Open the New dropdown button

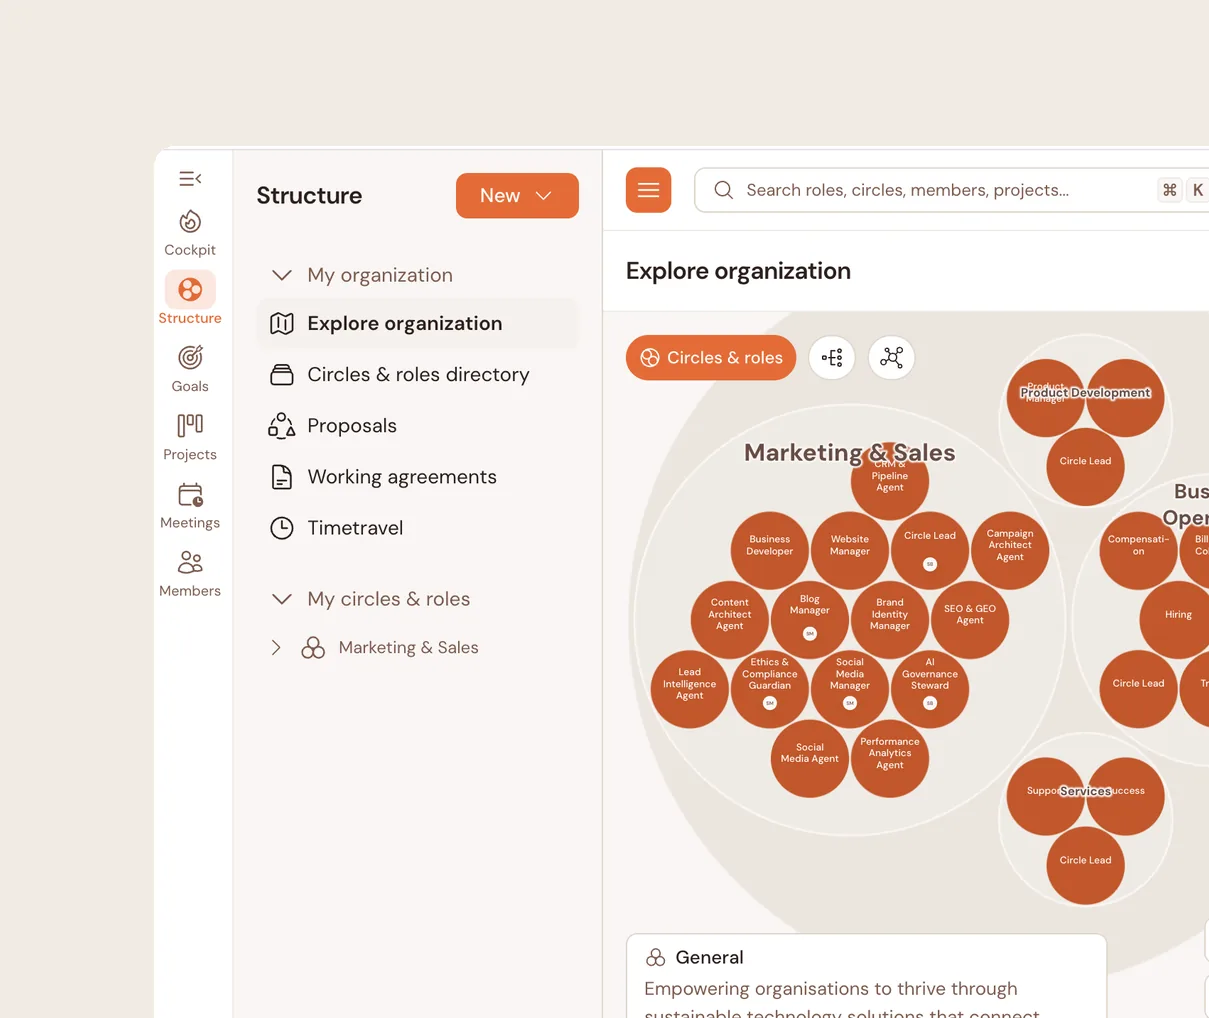(517, 195)
